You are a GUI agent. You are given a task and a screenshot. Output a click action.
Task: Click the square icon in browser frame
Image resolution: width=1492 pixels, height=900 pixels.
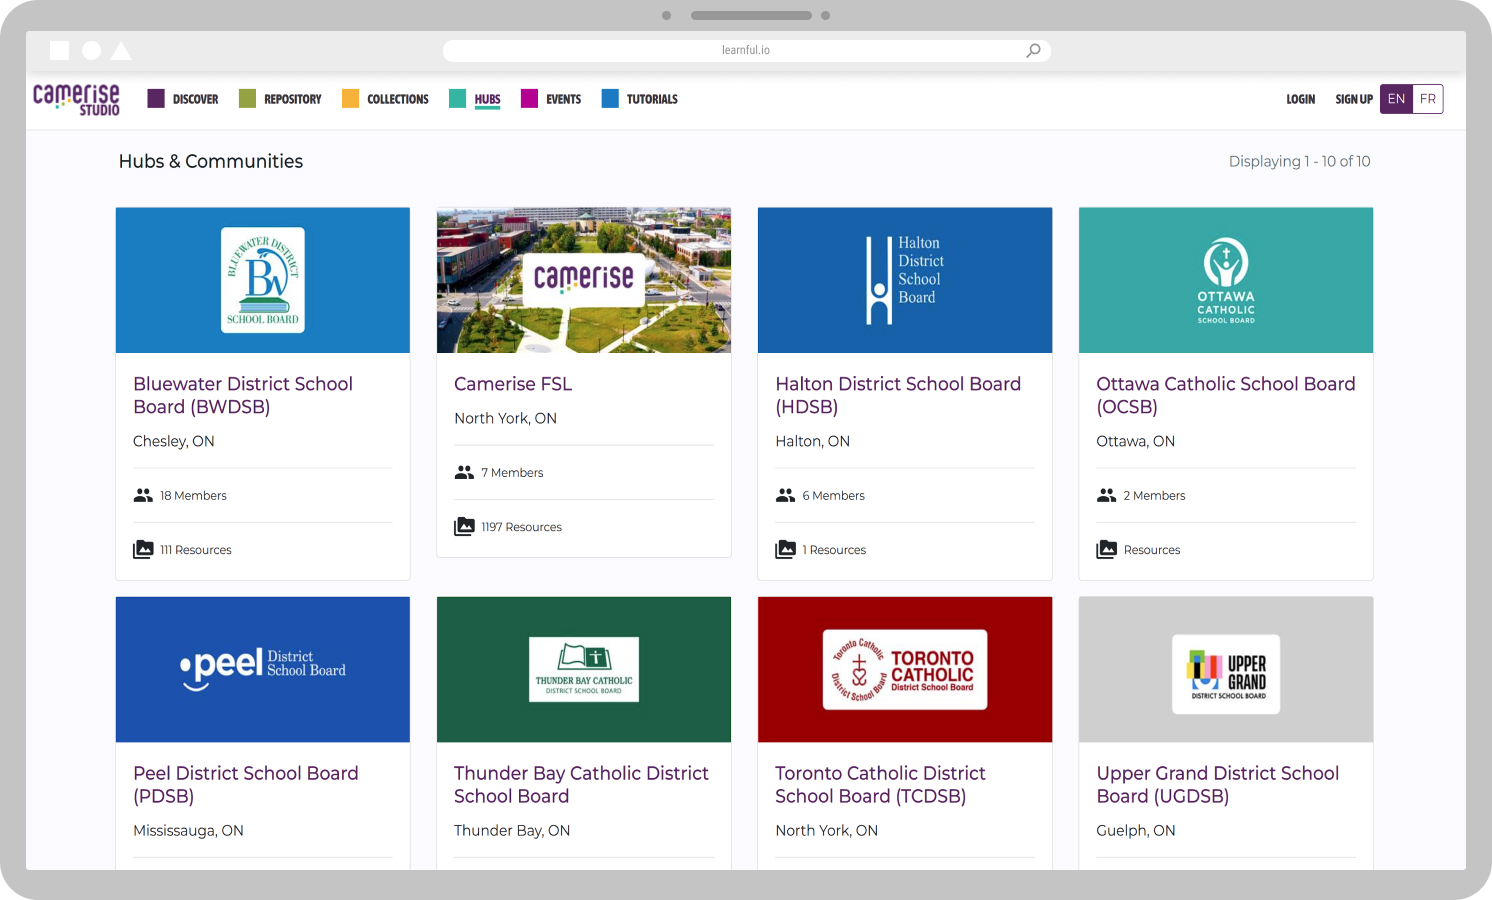(x=60, y=50)
